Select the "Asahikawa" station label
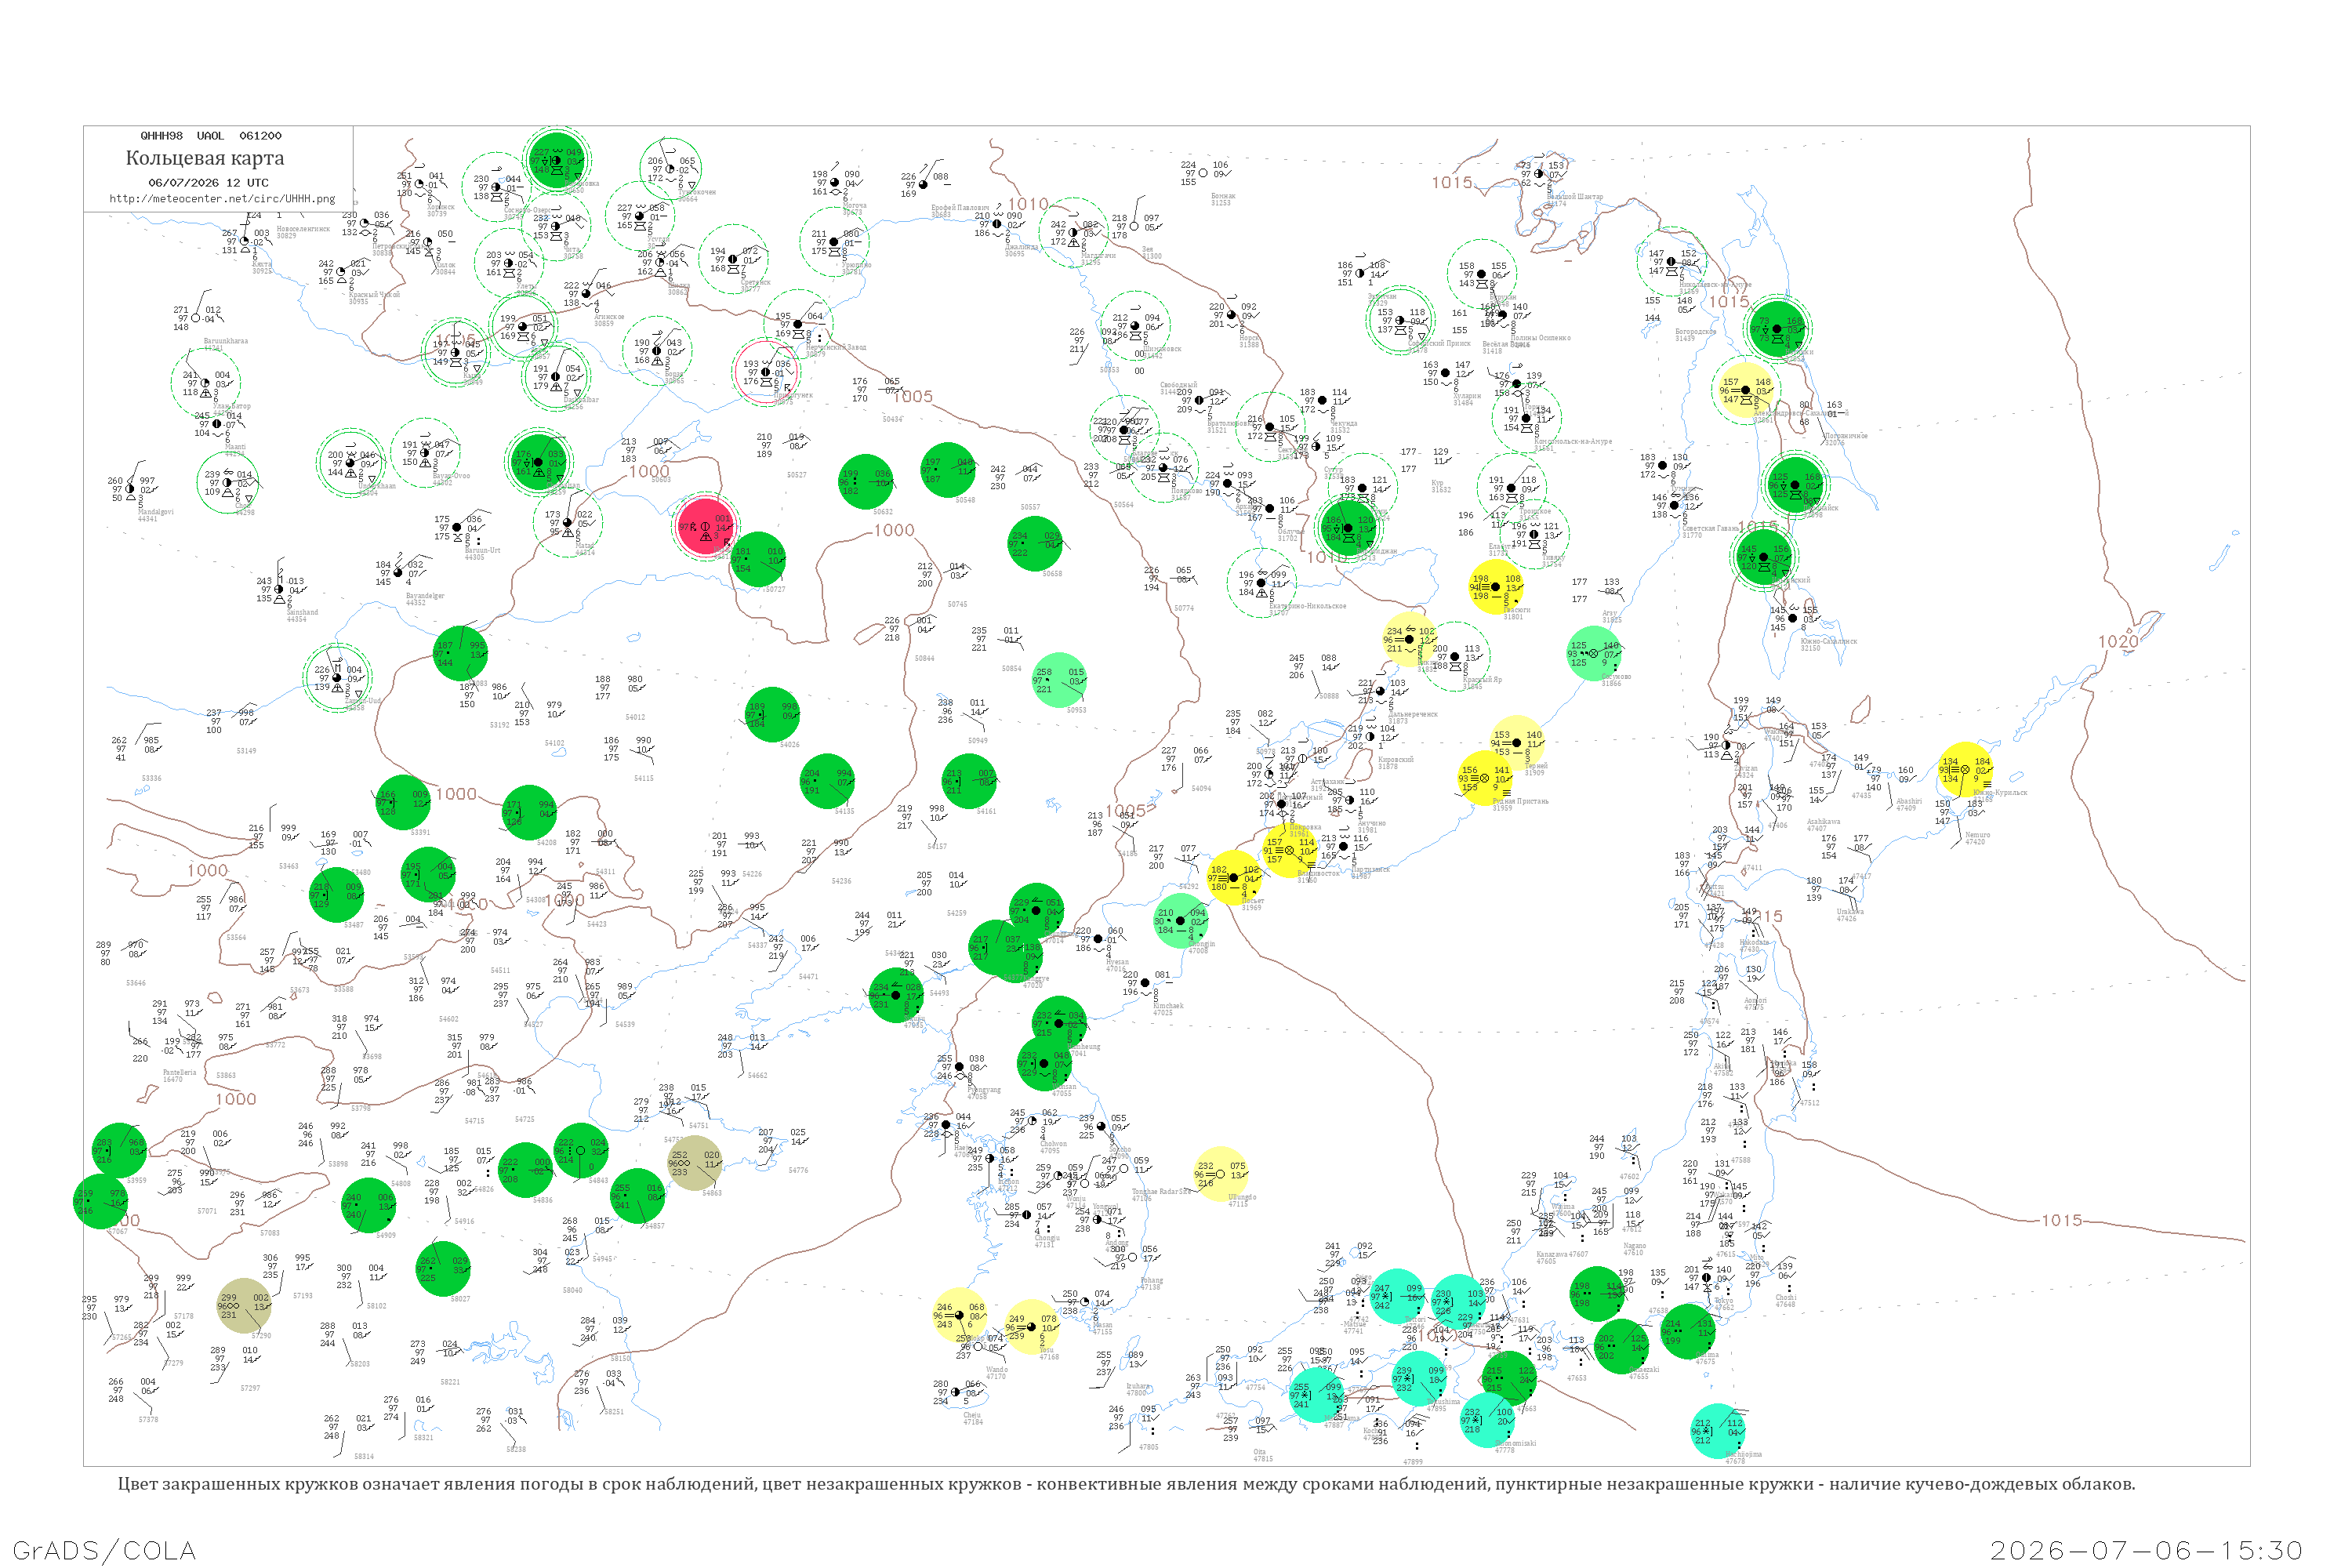The height and width of the screenshot is (1568, 2352). (x=1824, y=822)
